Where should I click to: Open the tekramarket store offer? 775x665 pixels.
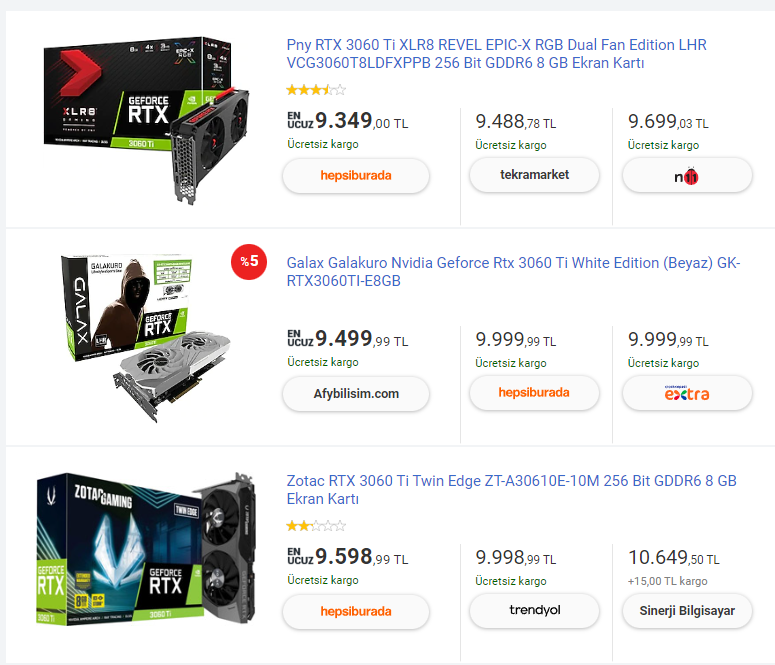[x=534, y=175]
